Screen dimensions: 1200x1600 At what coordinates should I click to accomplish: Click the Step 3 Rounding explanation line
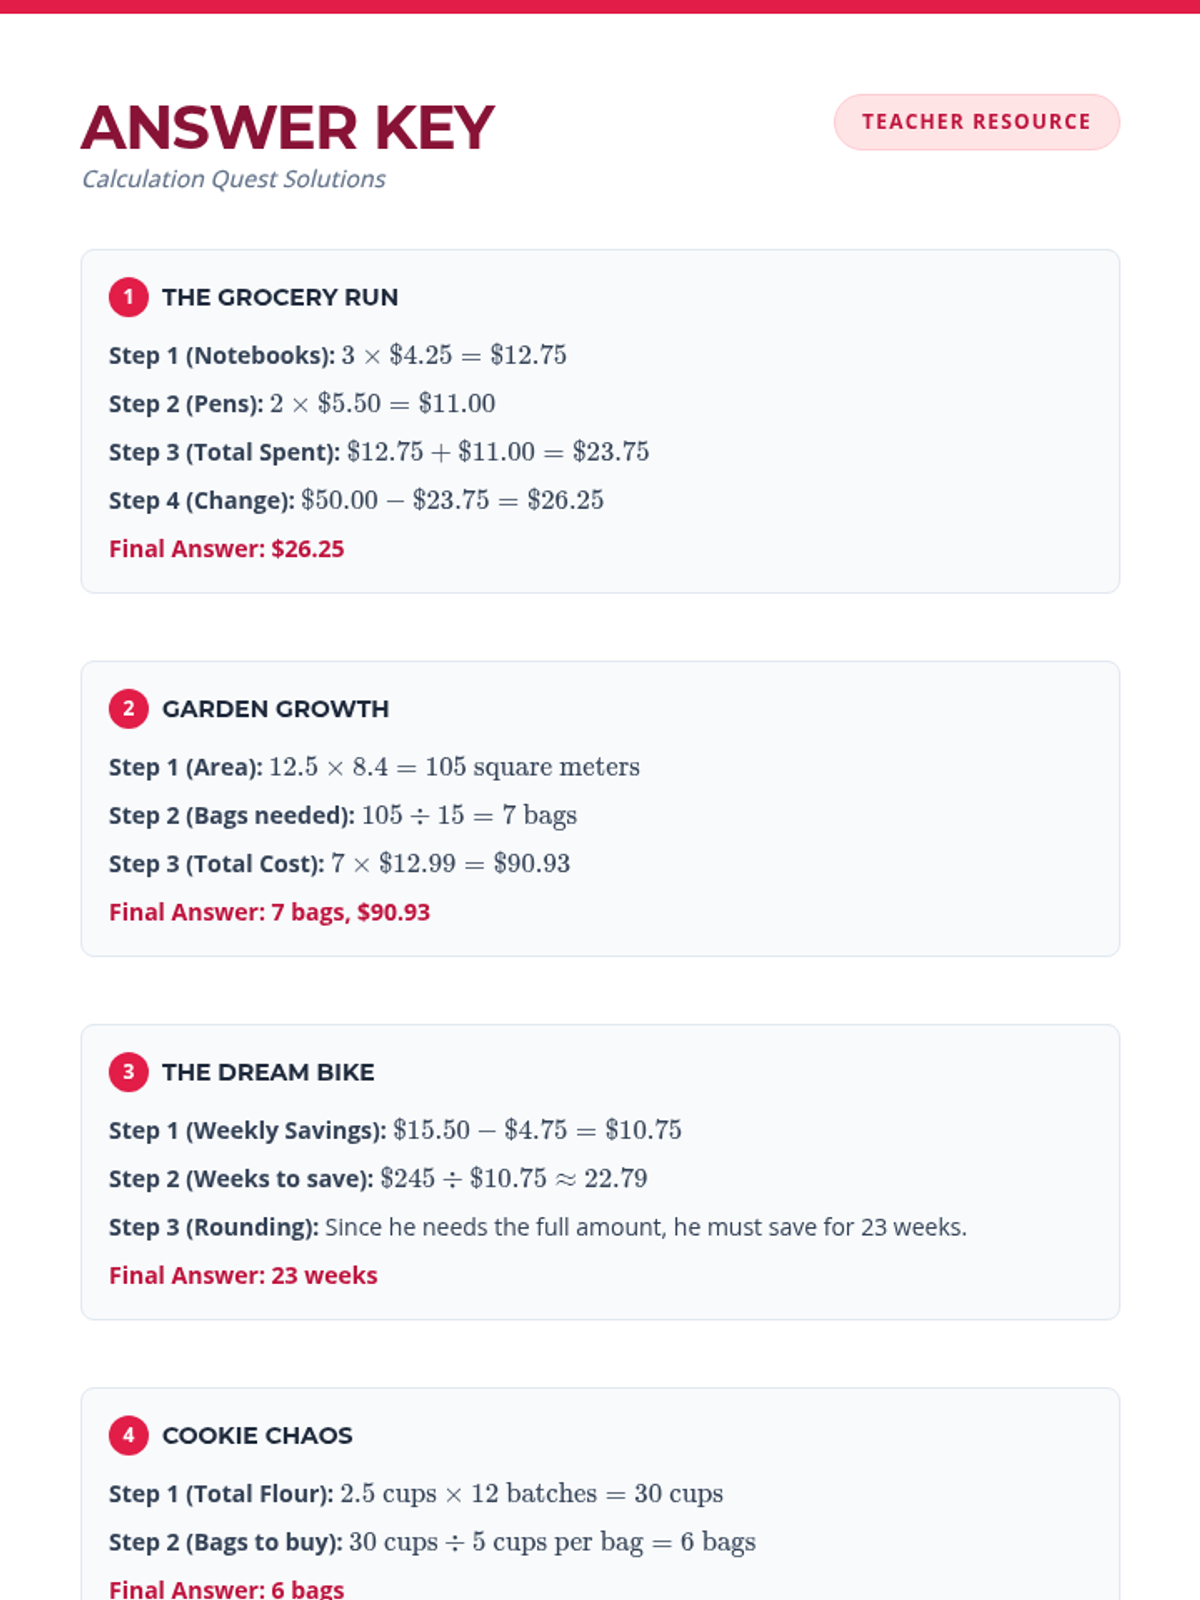(537, 1227)
